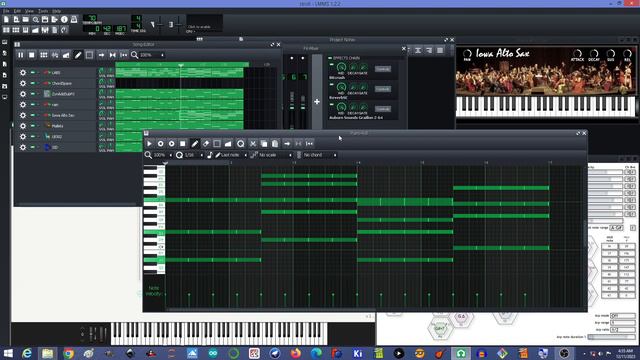Open Song Editor zoom dropdown
Viewport: 640px width, 360px height.
(x=152, y=55)
